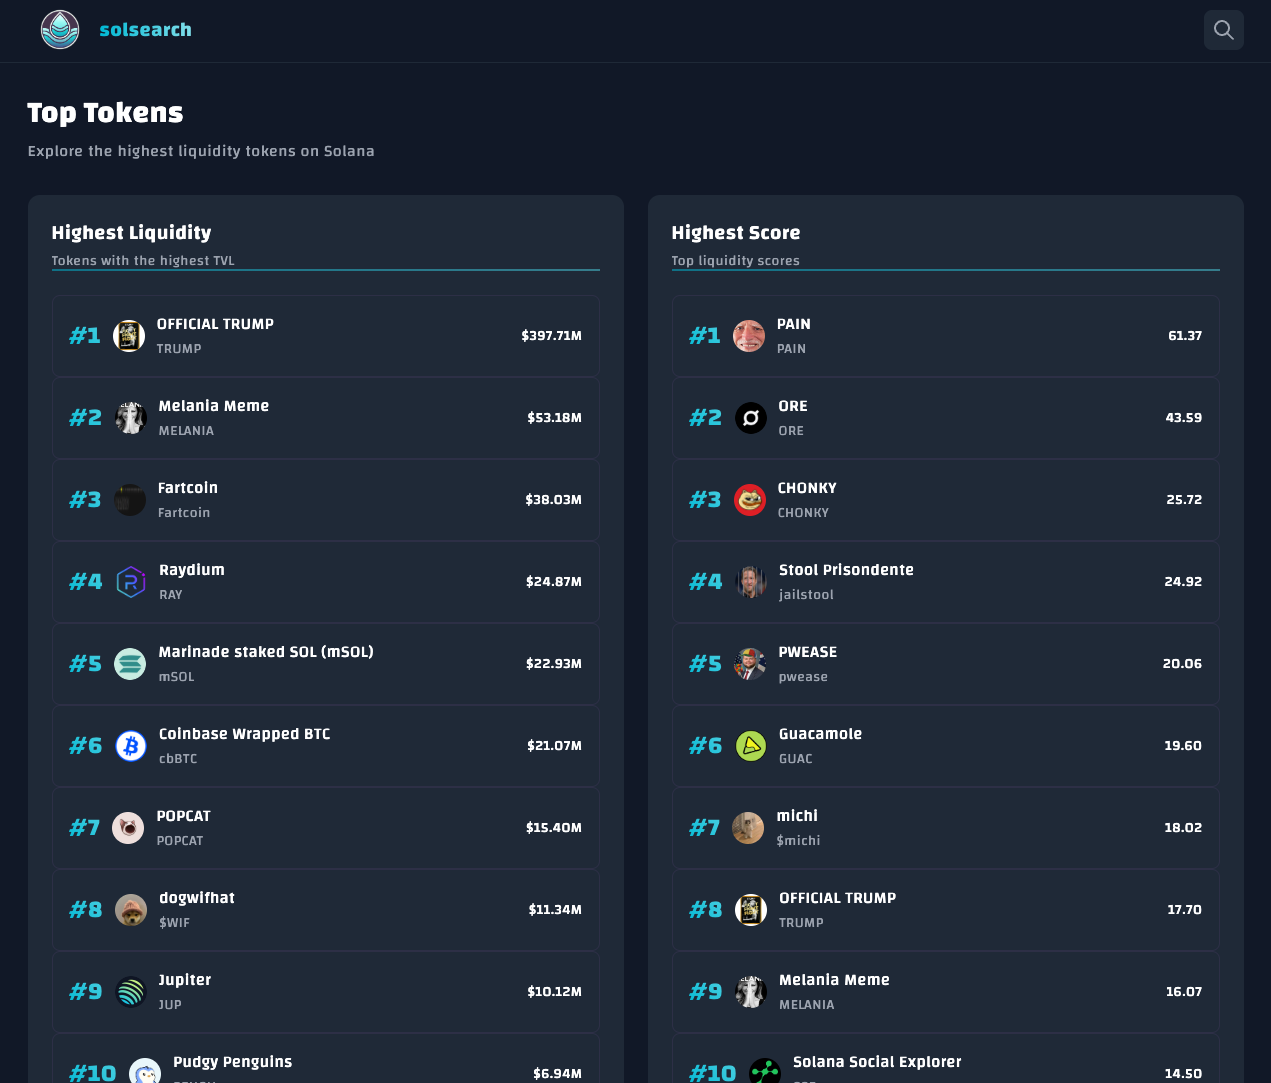Click the Guacamole token icon
The image size is (1271, 1083).
coord(751,746)
